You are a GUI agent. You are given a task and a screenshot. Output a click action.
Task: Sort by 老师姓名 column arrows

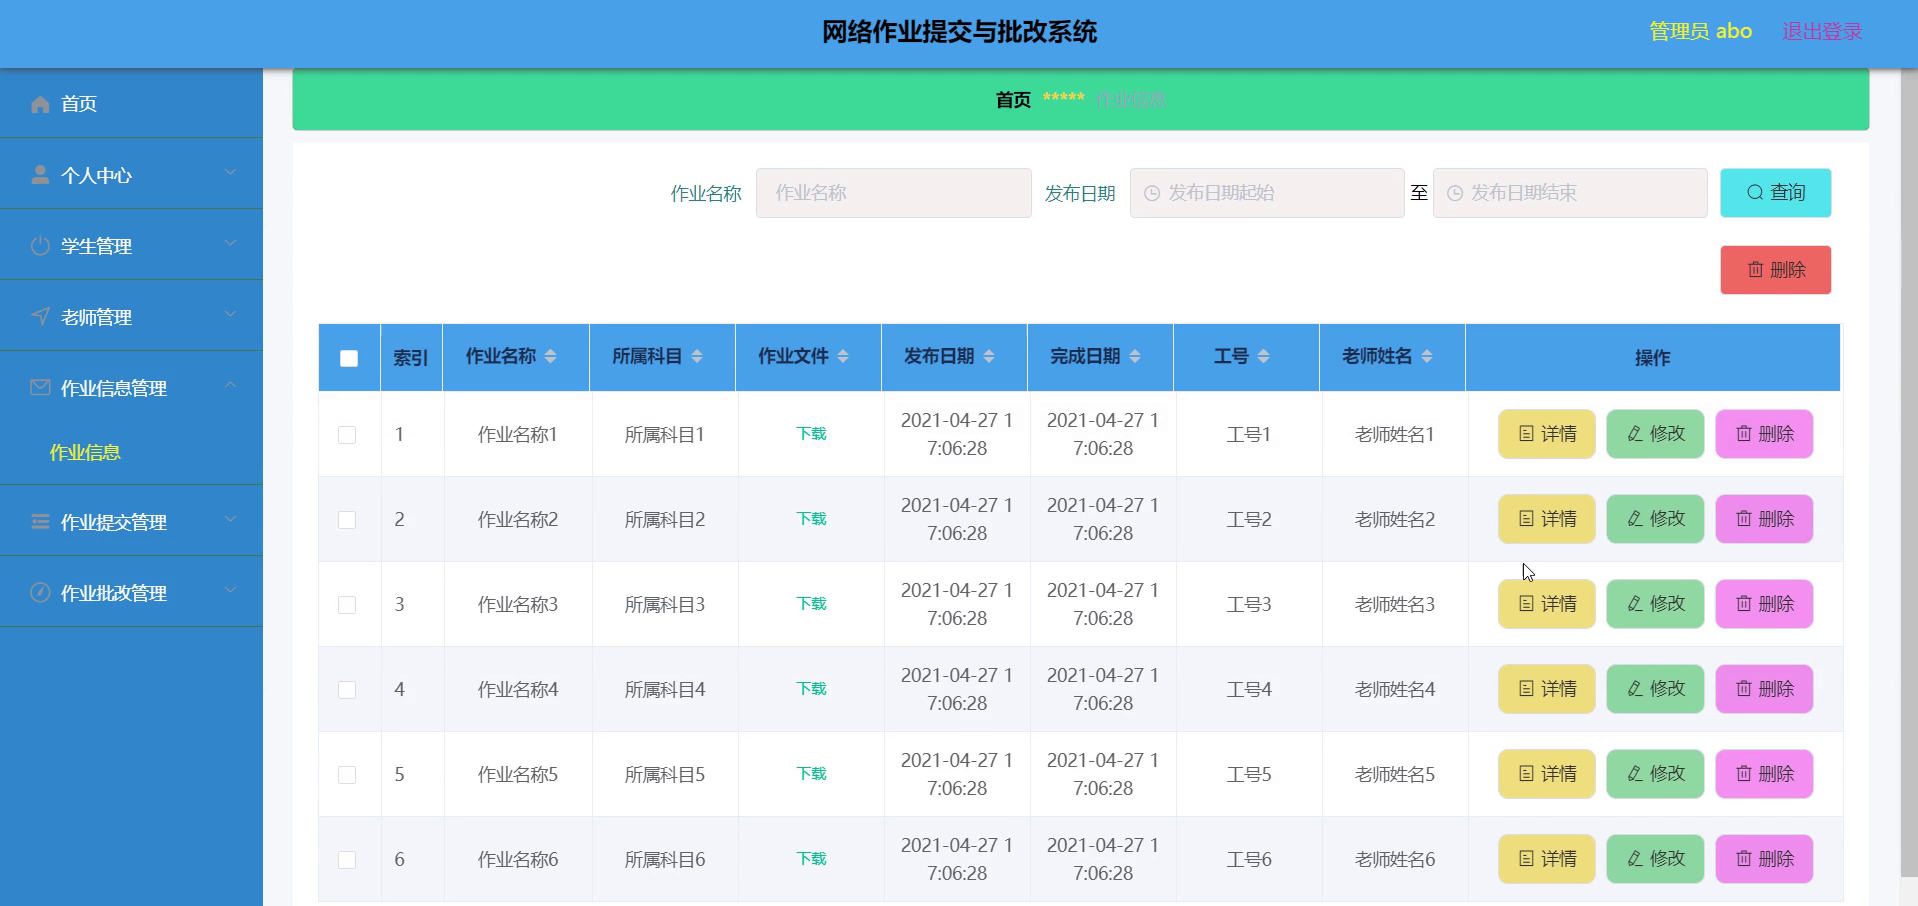(1427, 356)
